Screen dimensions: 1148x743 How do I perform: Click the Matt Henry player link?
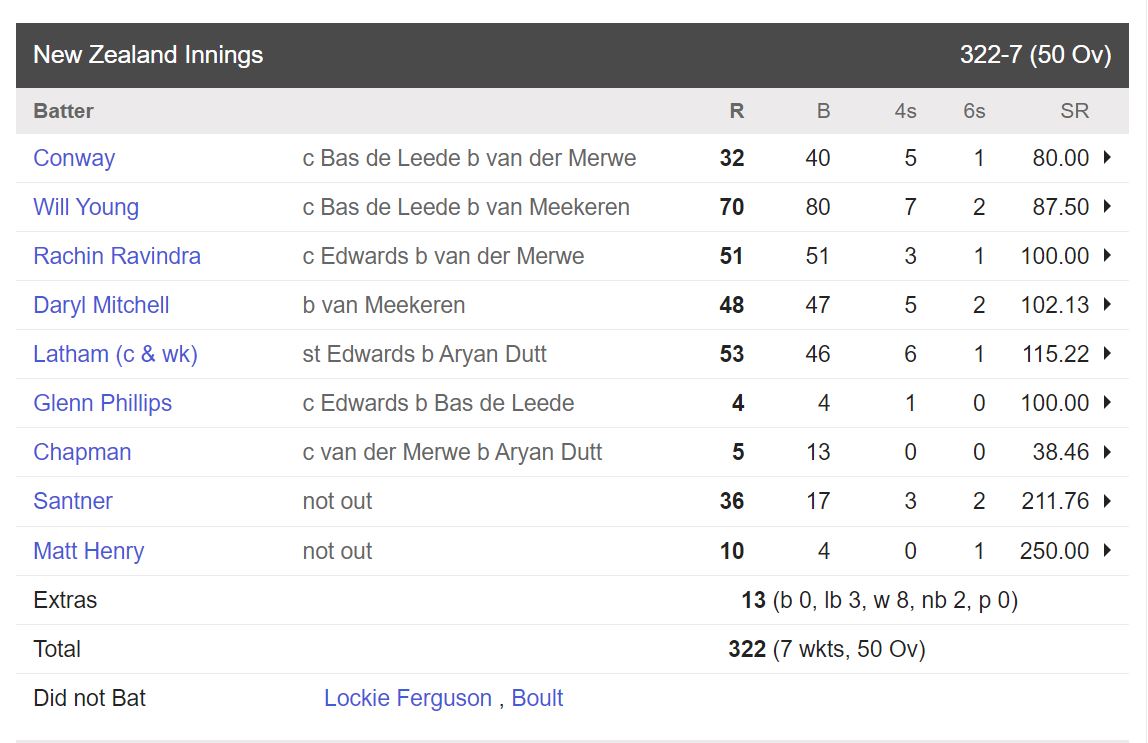(89, 551)
